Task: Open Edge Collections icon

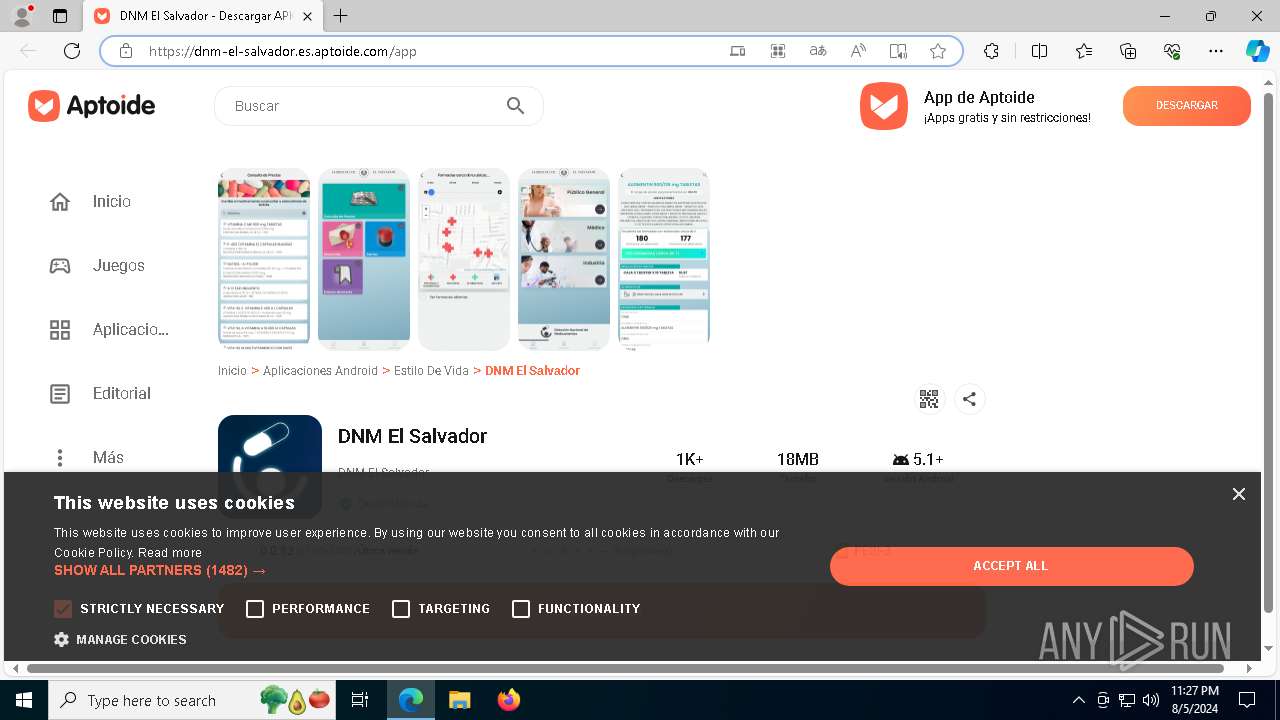Action: tap(1128, 51)
